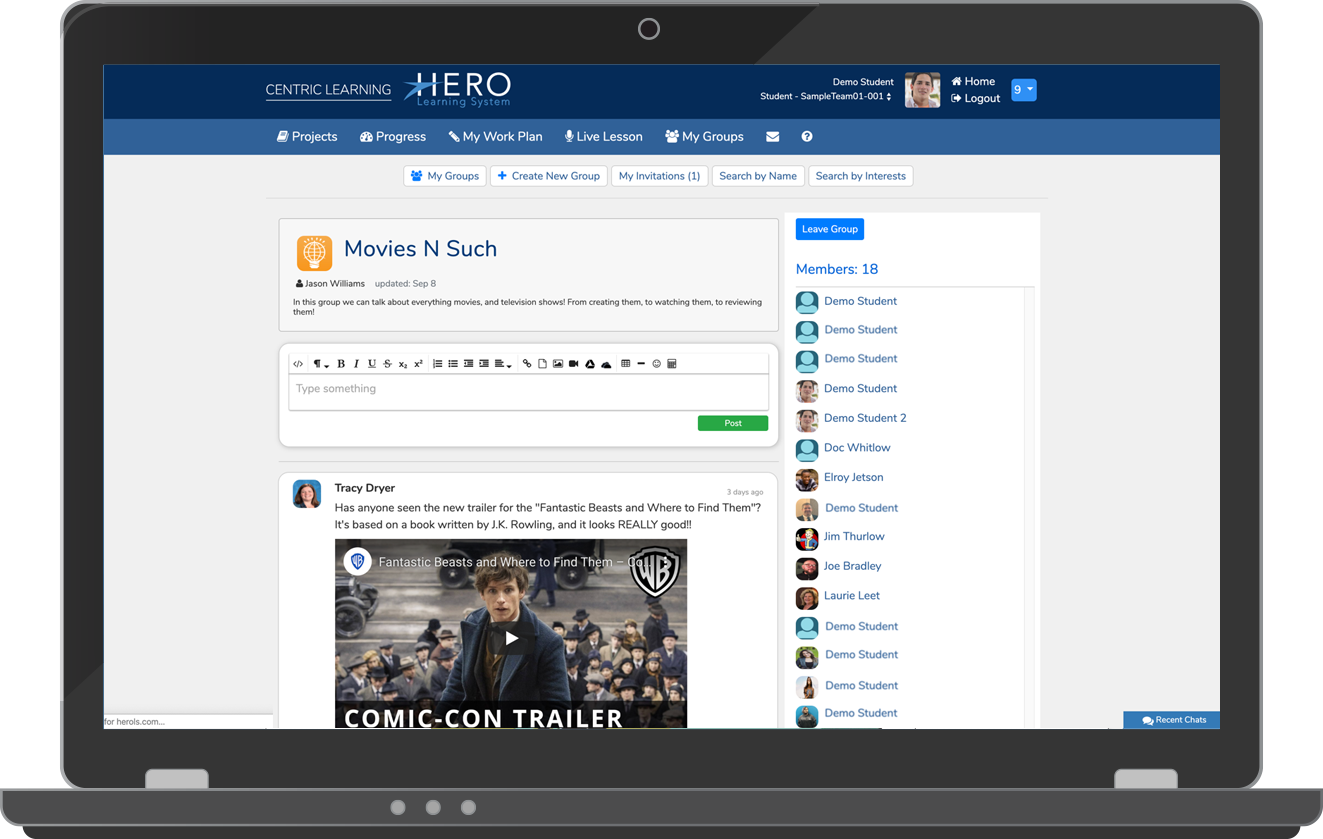The image size is (1323, 839).
Task: Insert an unordered bullet list
Action: [453, 364]
